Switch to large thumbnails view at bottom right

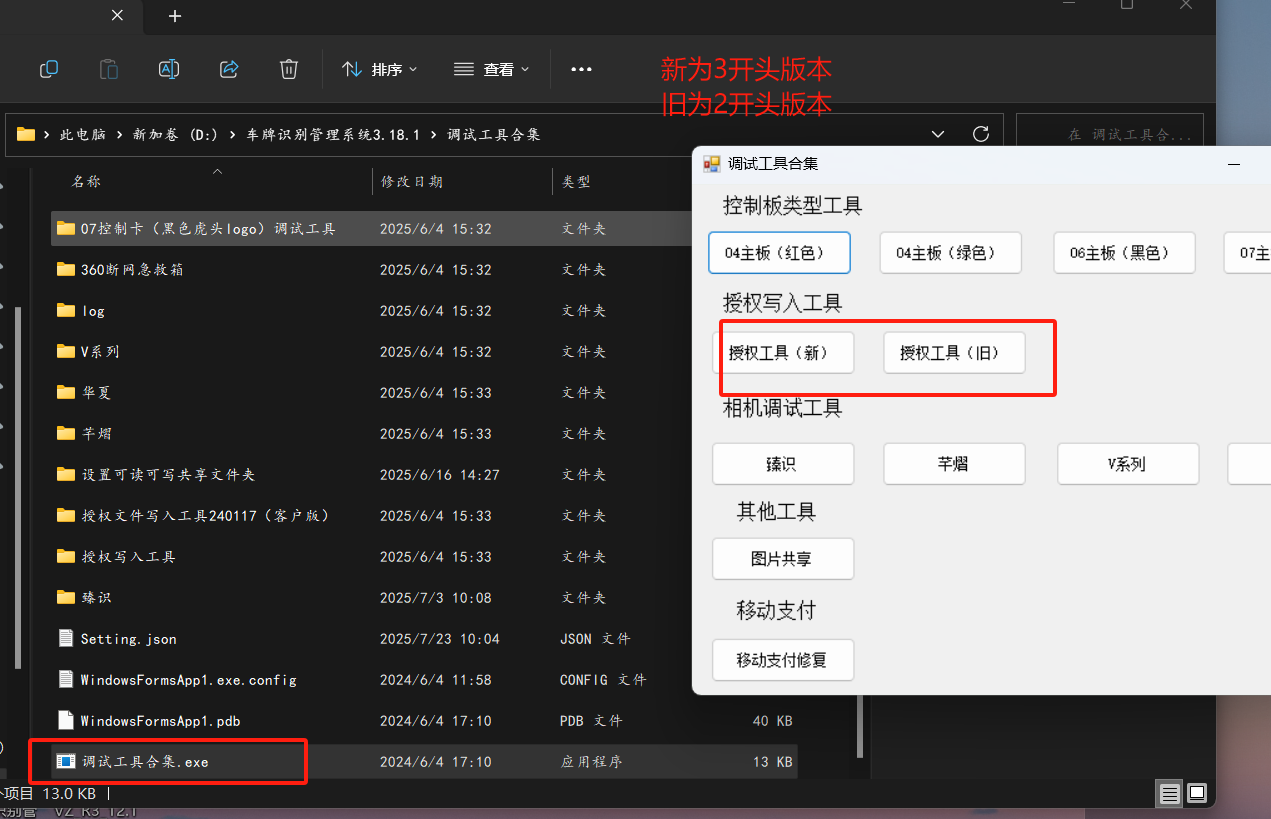[x=1196, y=793]
